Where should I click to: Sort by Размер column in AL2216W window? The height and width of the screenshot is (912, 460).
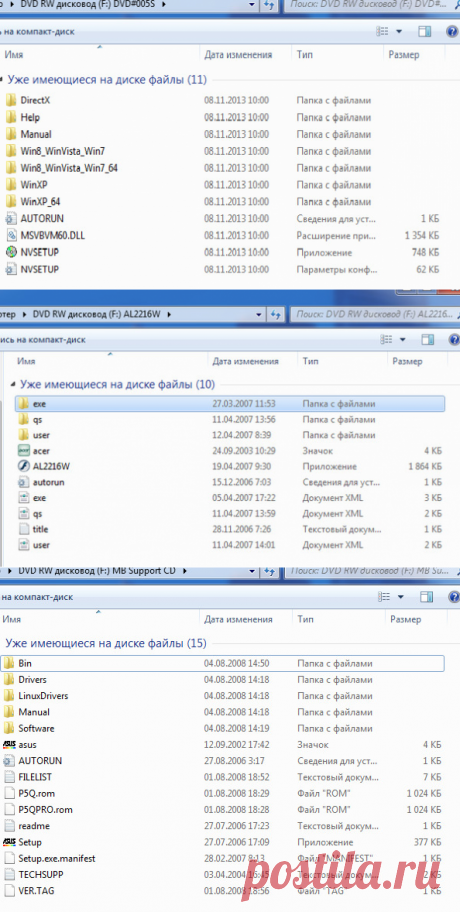[406, 361]
